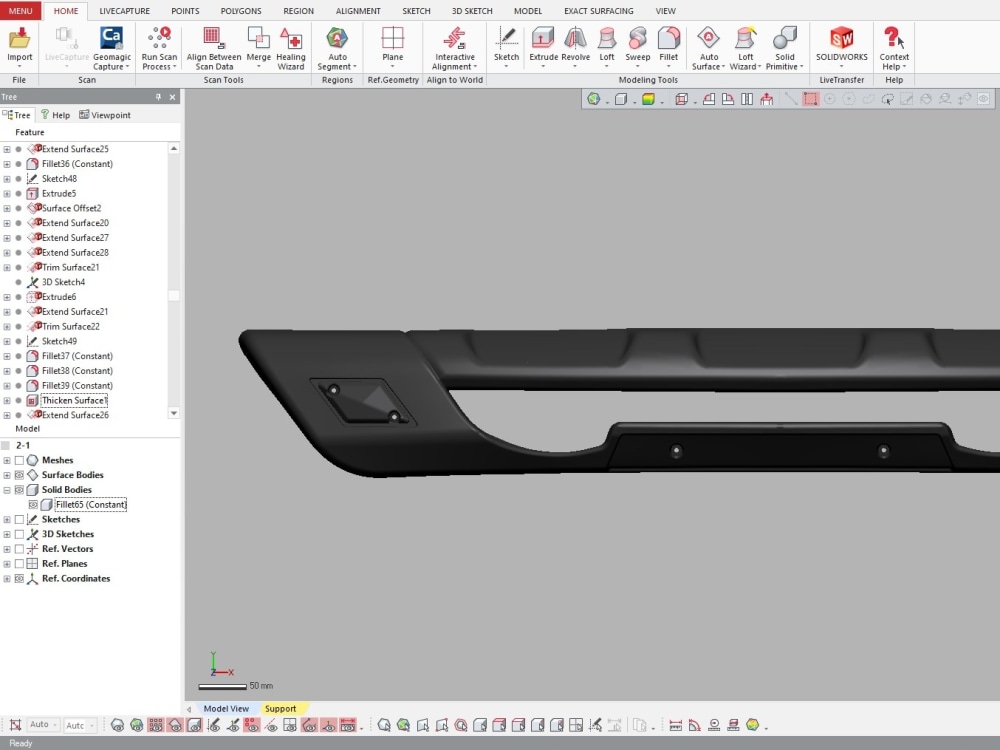Toggle Surface Bodies visibility
Screen dimensions: 1000x750
(19, 474)
